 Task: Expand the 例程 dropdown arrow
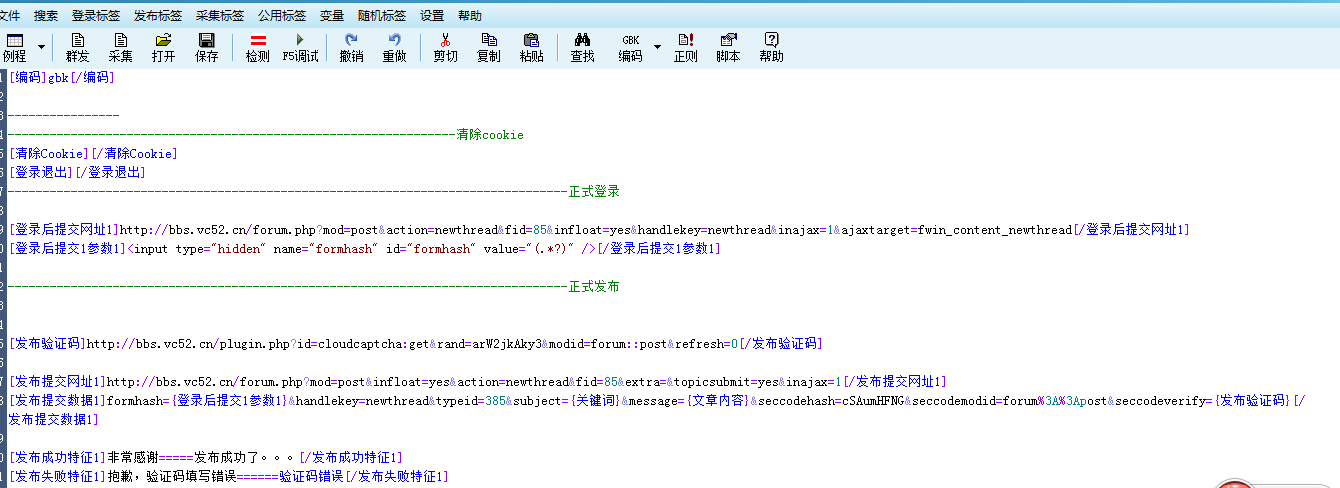(41, 47)
